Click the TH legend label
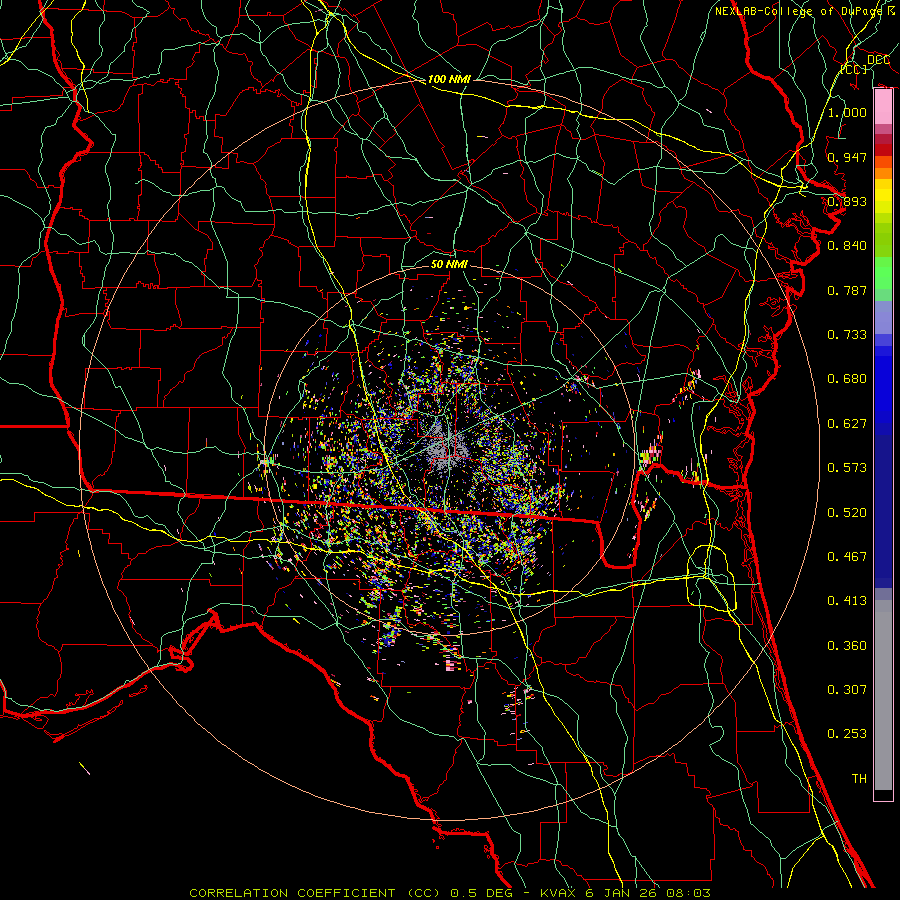 point(859,779)
